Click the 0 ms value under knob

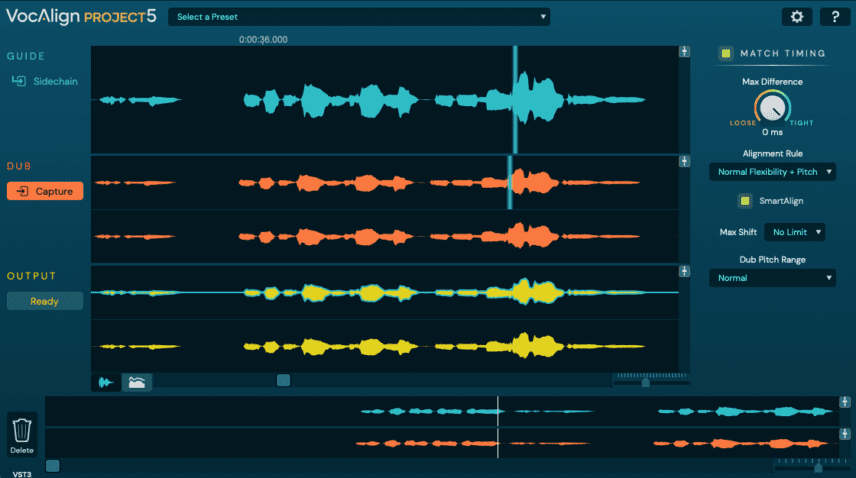(772, 132)
